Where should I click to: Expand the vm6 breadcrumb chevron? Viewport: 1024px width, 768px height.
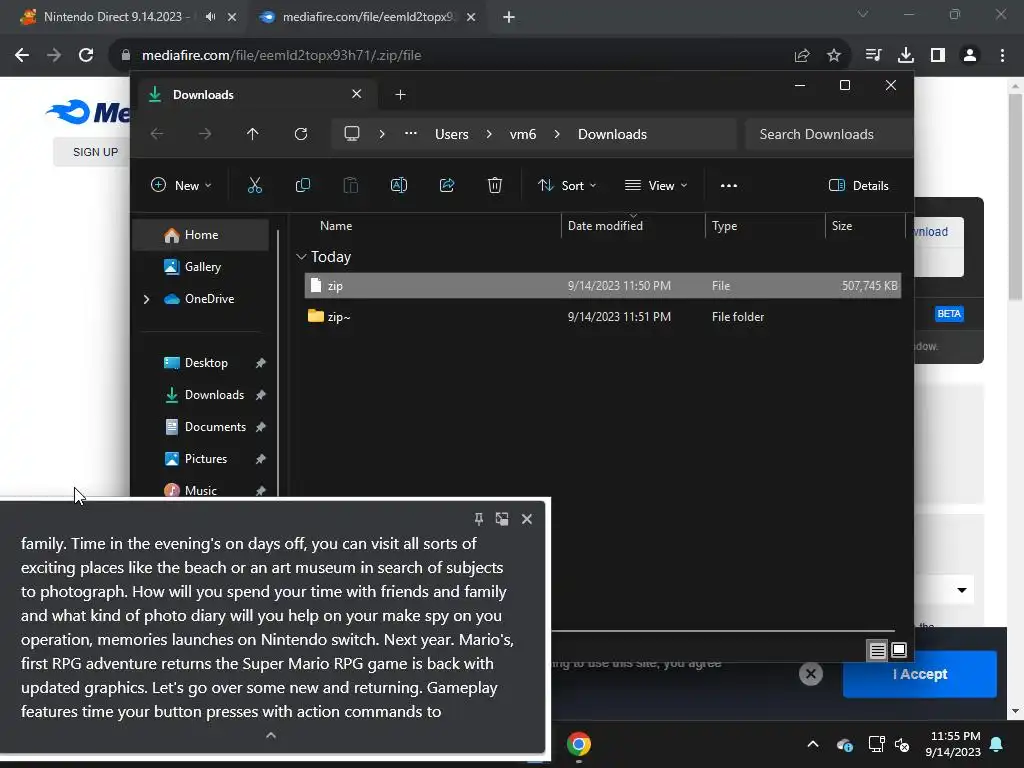pos(556,134)
